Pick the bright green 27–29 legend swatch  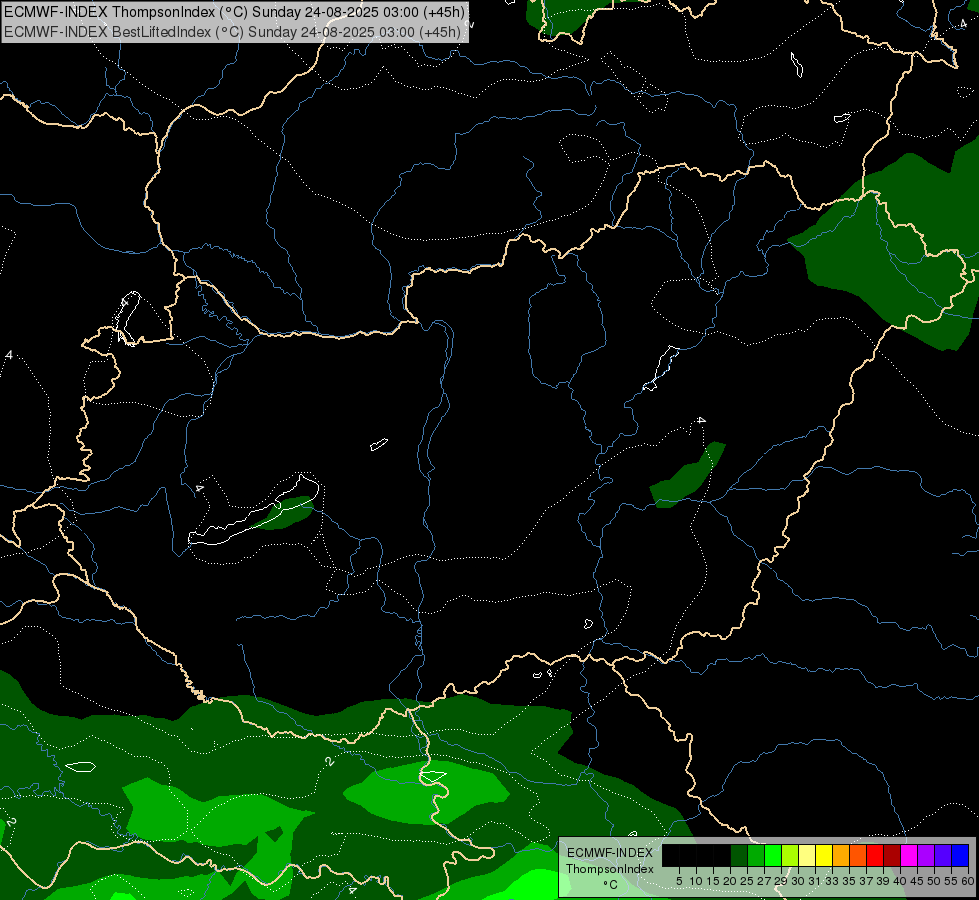(x=773, y=855)
